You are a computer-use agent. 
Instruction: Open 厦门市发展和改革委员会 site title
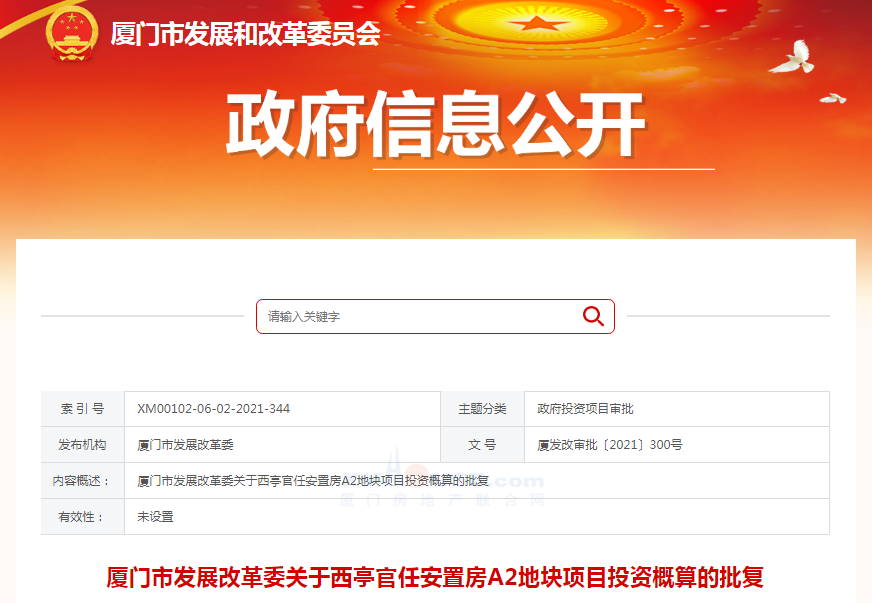[245, 34]
